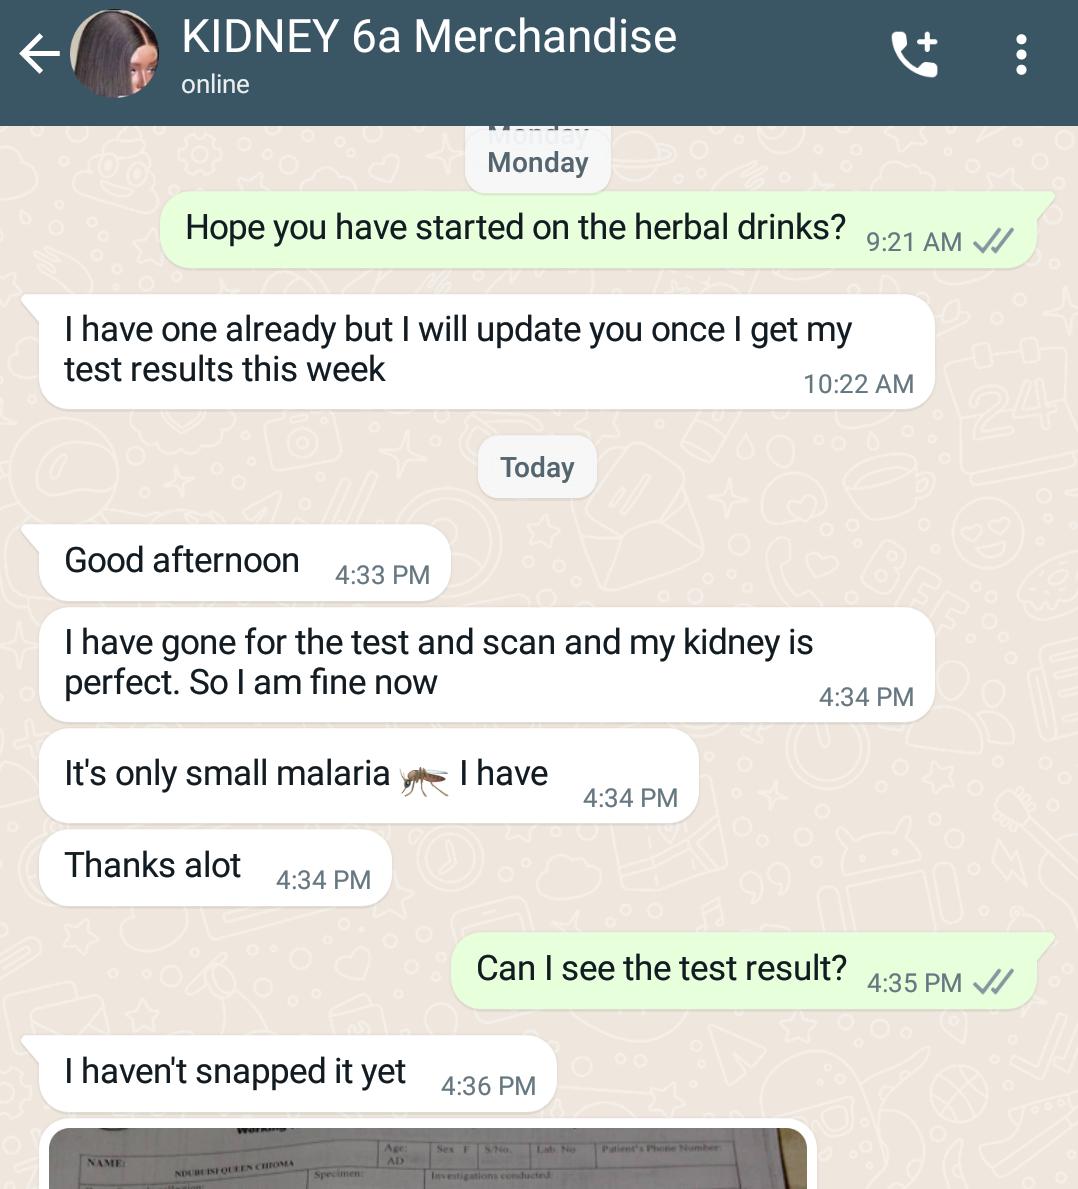
Task: Open the test result photo attachment
Action: click(428, 1157)
